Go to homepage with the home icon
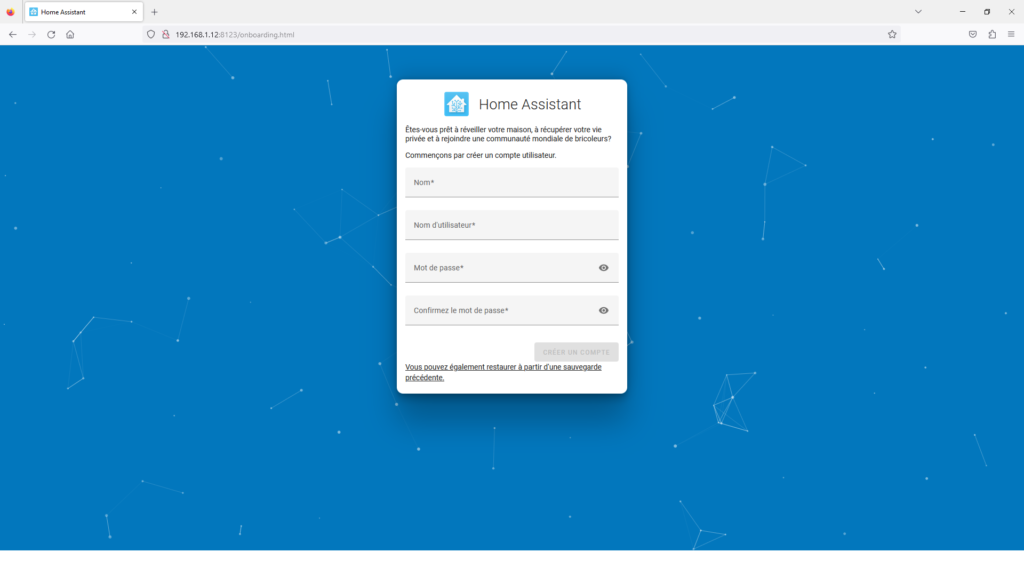The height and width of the screenshot is (576, 1024). pyautogui.click(x=69, y=33)
